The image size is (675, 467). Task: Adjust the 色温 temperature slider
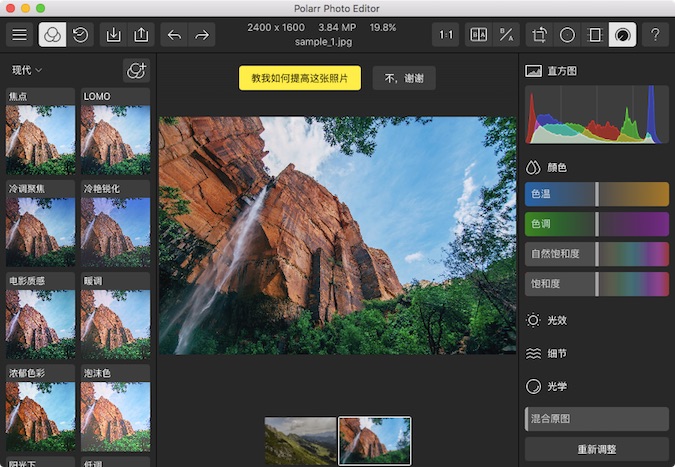(x=597, y=194)
